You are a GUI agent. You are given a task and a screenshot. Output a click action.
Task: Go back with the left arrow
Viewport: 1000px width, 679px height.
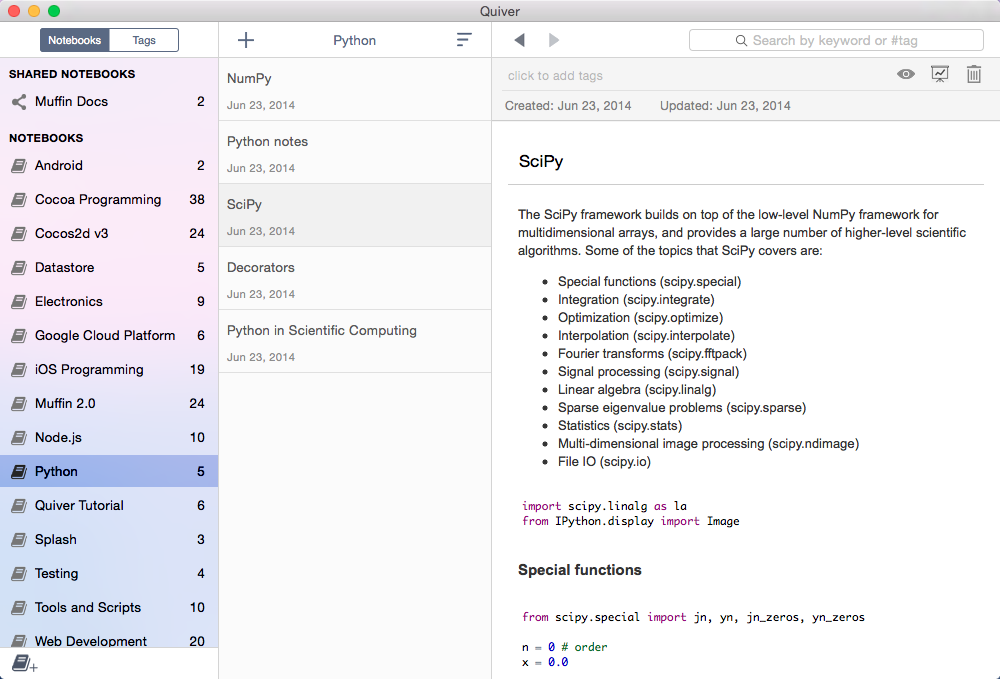pyautogui.click(x=519, y=40)
